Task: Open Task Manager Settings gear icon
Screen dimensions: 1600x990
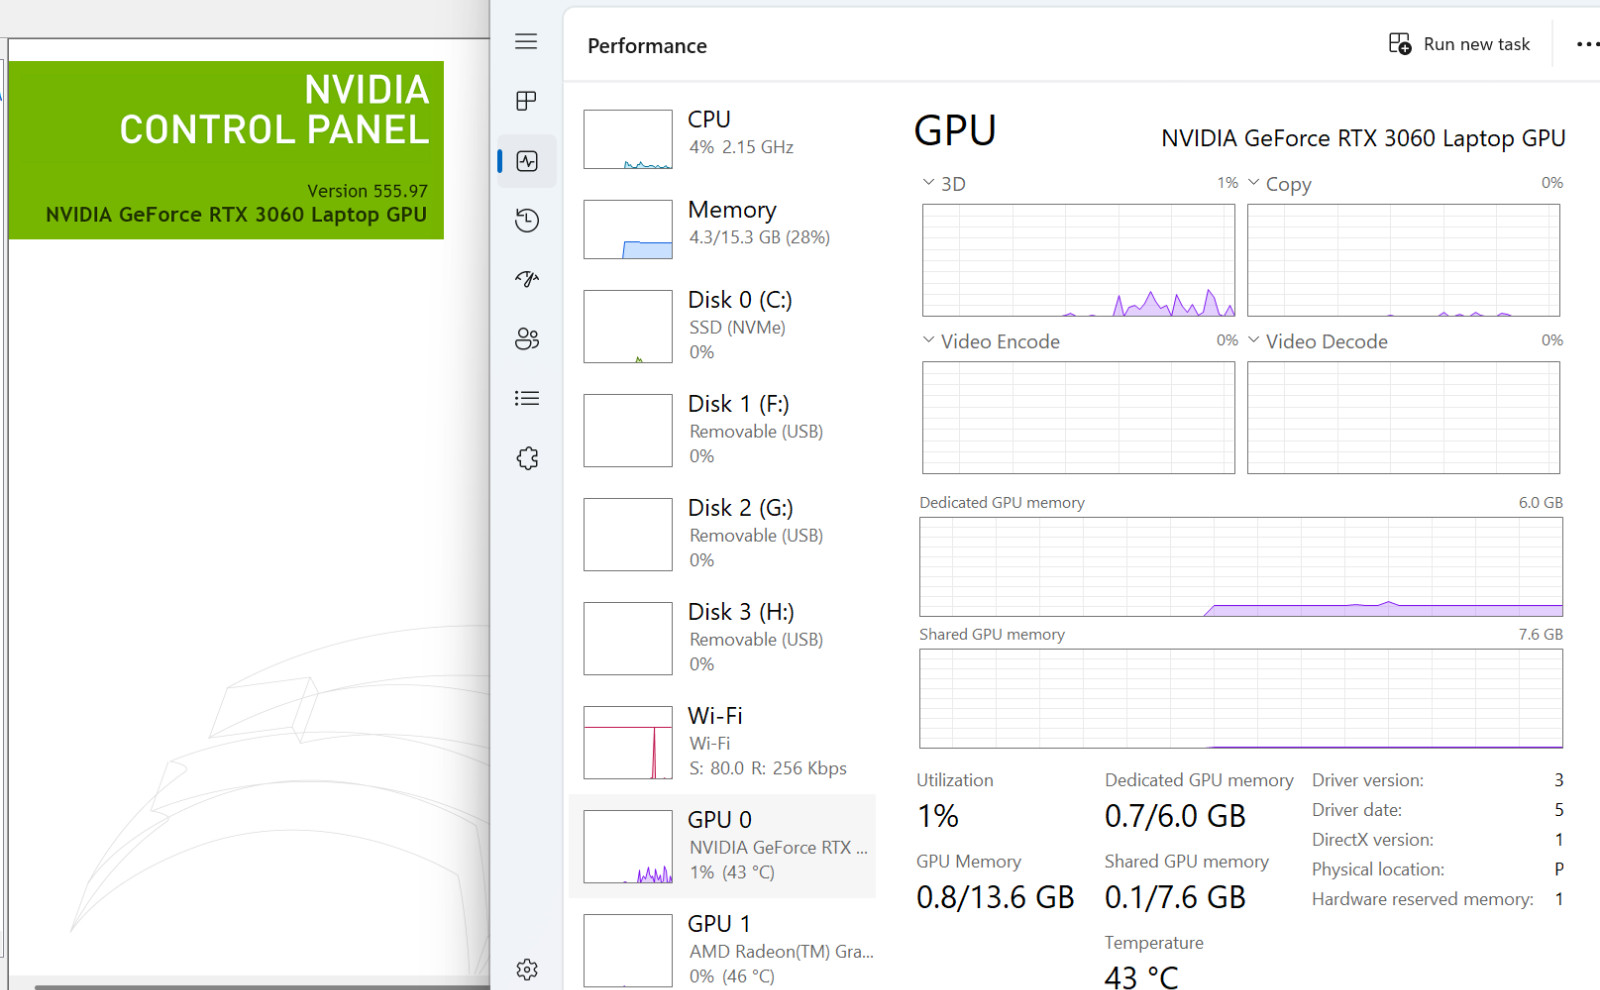Action: [x=527, y=969]
